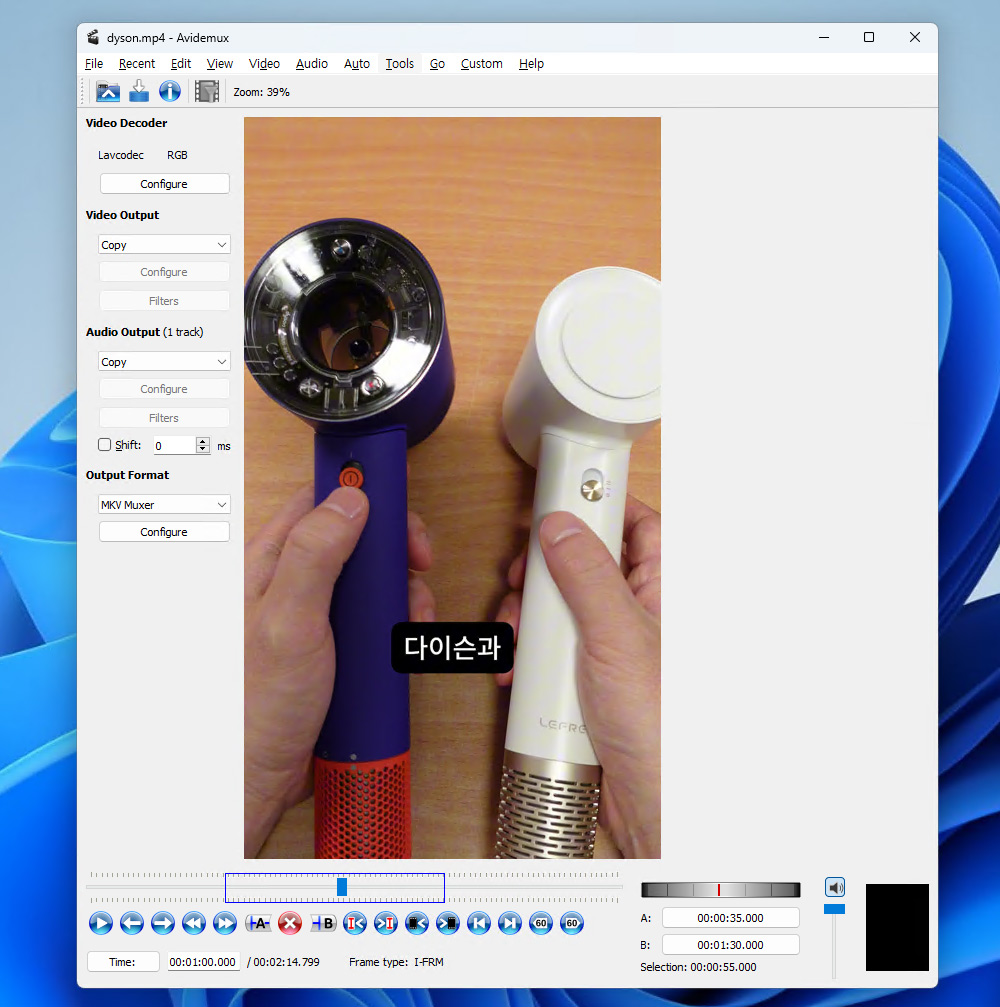Set selection end marker B

pos(323,923)
